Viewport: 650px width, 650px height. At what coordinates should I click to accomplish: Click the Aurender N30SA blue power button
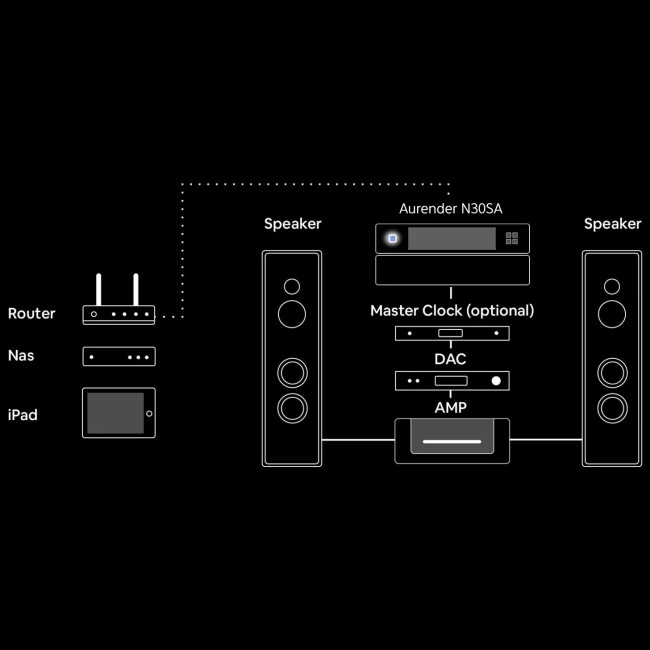[x=393, y=238]
